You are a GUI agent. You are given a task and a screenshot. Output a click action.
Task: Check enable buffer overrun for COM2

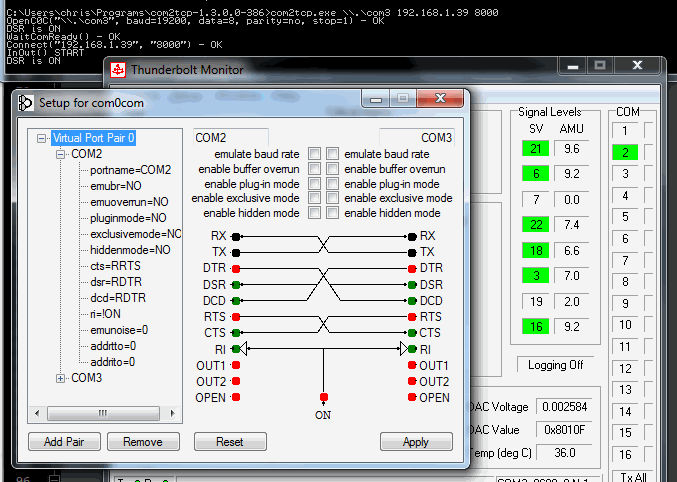pyautogui.click(x=314, y=168)
